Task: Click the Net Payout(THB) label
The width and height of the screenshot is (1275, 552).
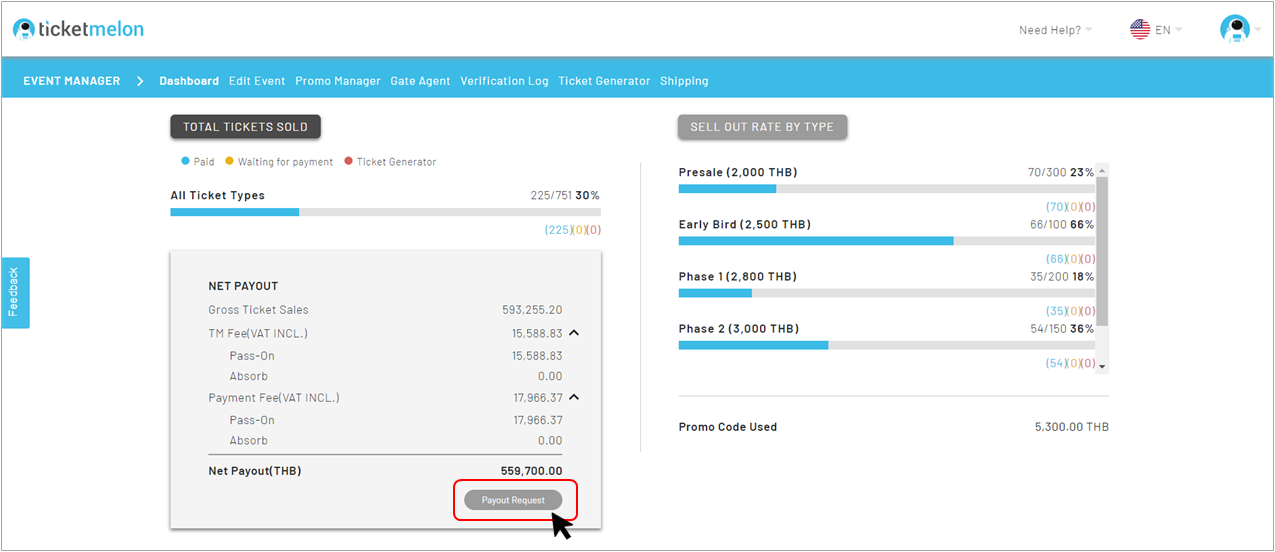Action: point(255,471)
